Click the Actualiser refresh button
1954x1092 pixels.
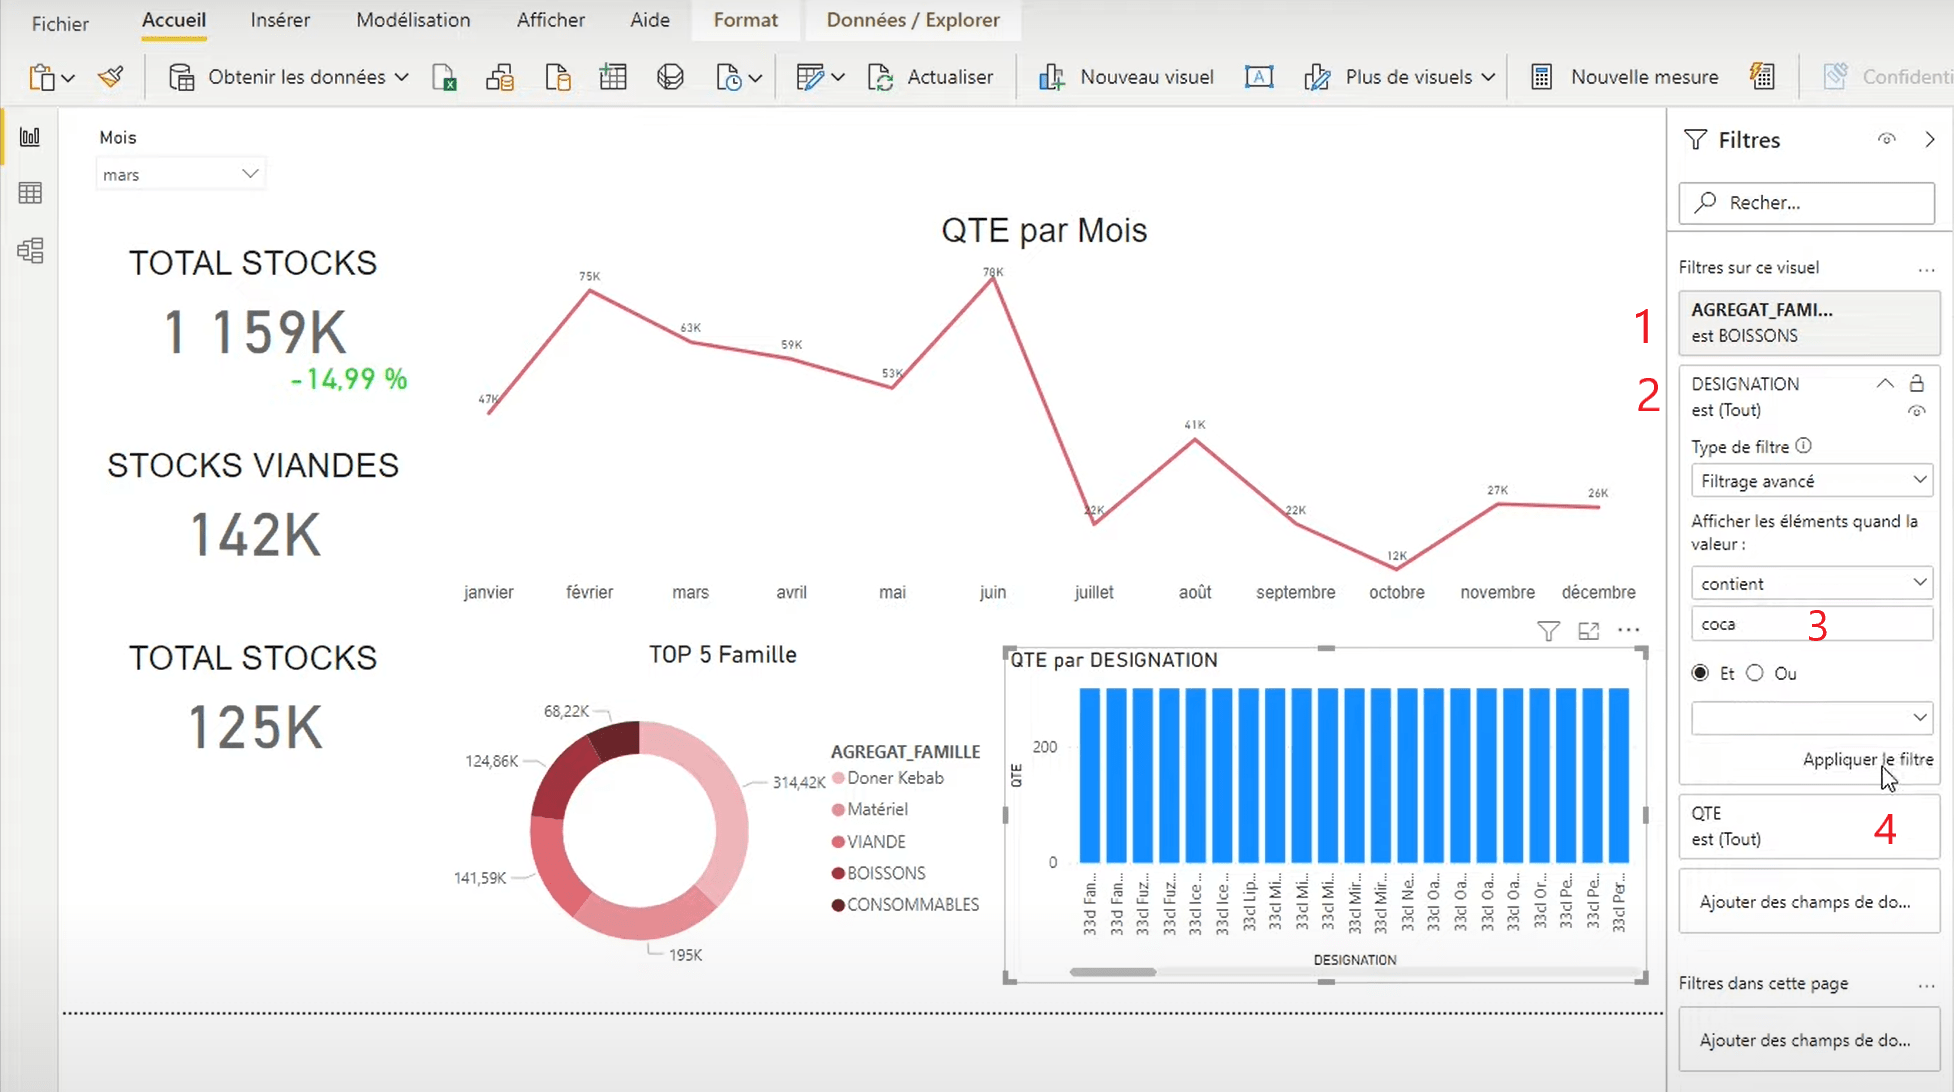932,77
